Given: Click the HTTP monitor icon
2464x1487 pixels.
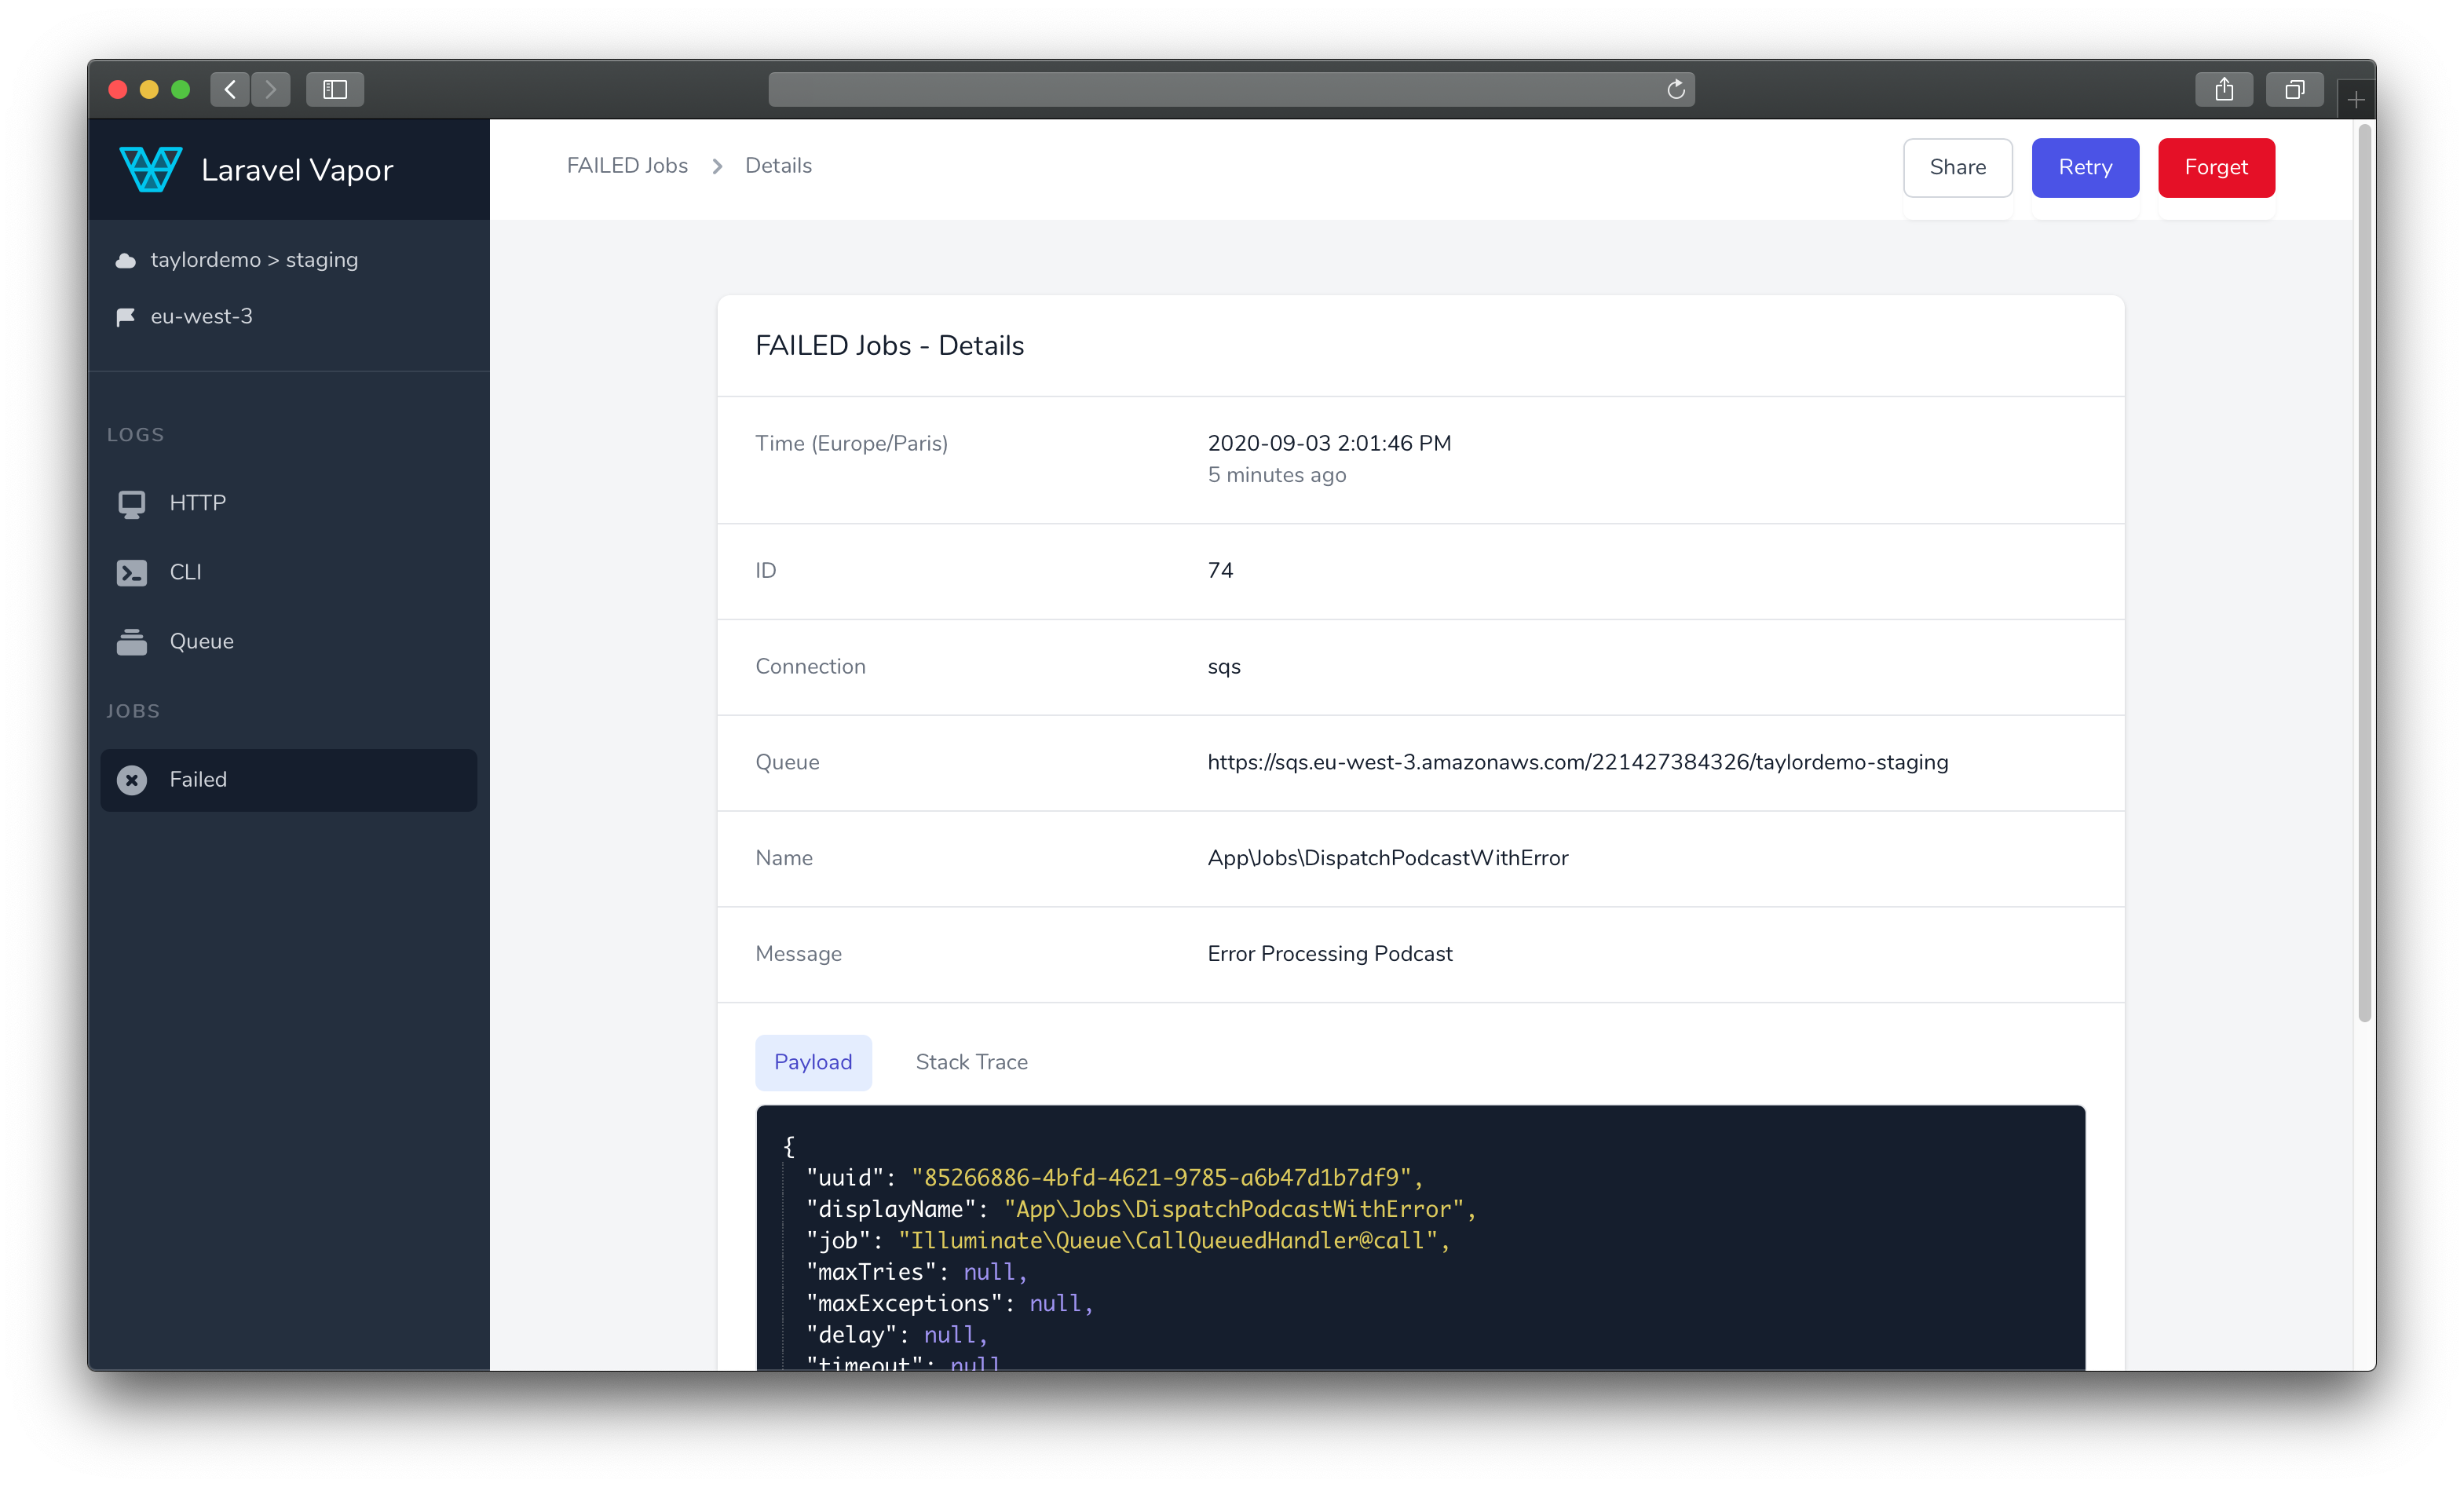Looking at the screenshot, I should pos(132,504).
